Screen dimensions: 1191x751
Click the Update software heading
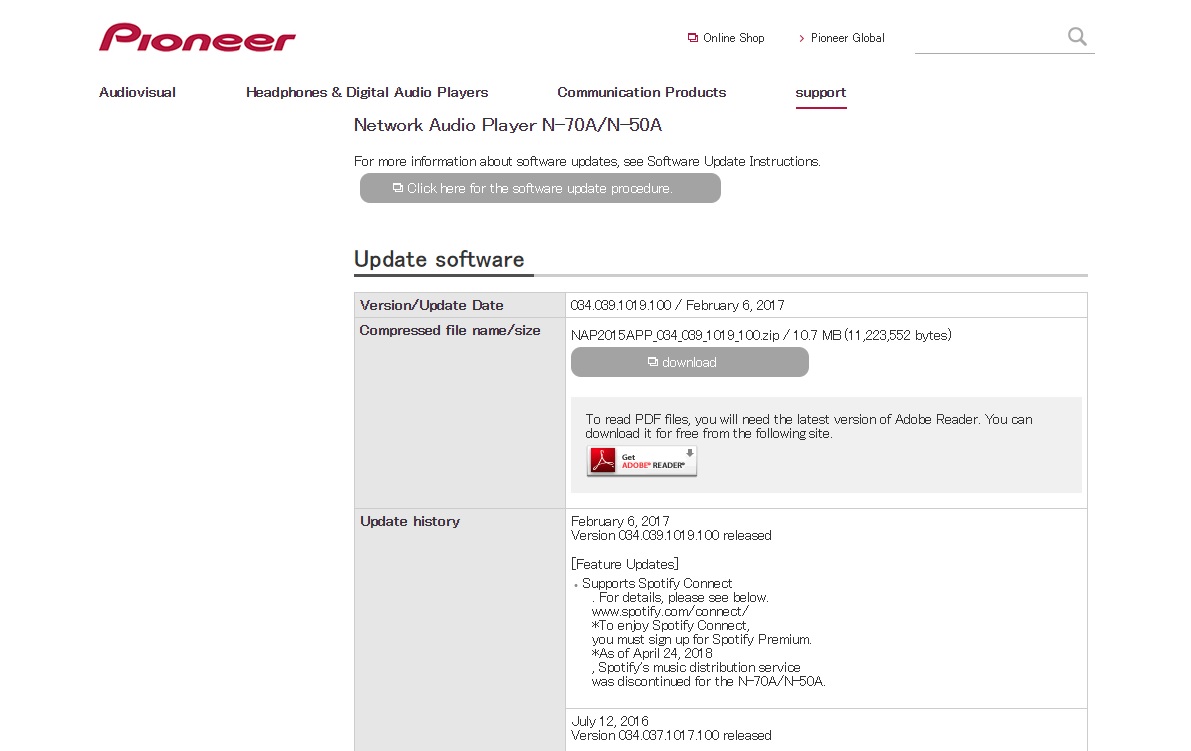tap(439, 260)
